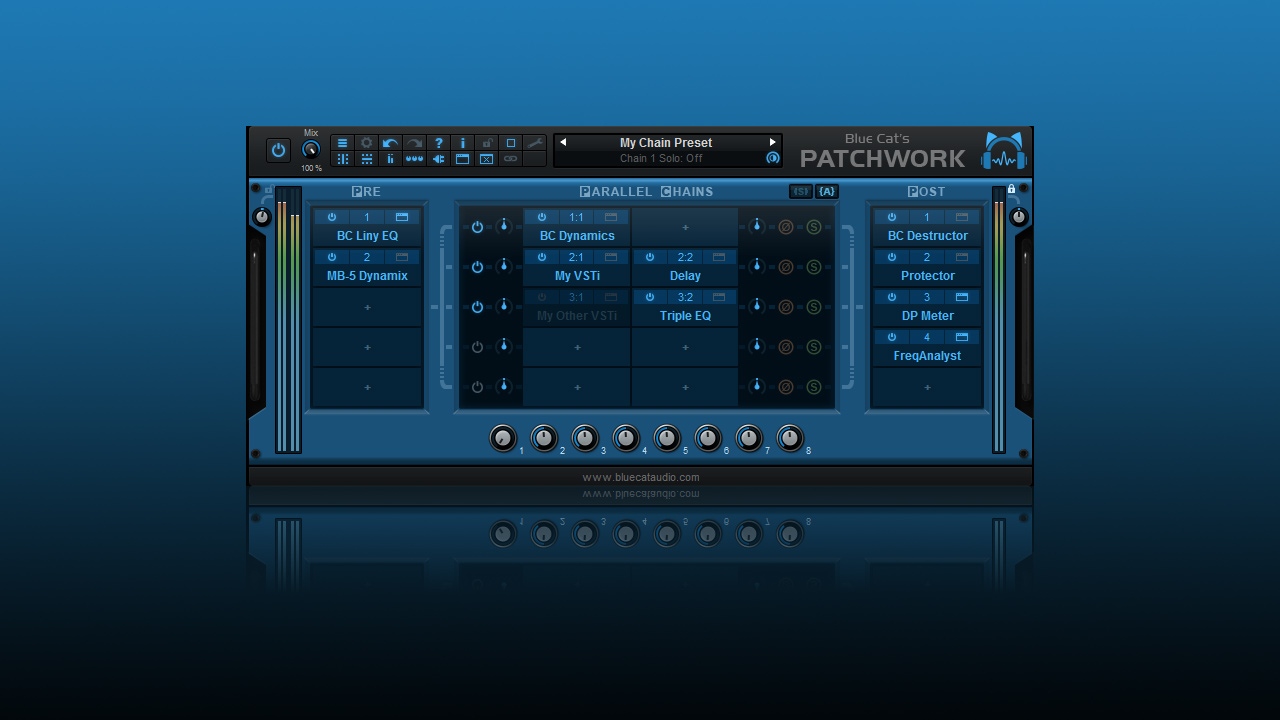Click the Protector plug-in name
The width and height of the screenshot is (1280, 720).
tap(927, 276)
